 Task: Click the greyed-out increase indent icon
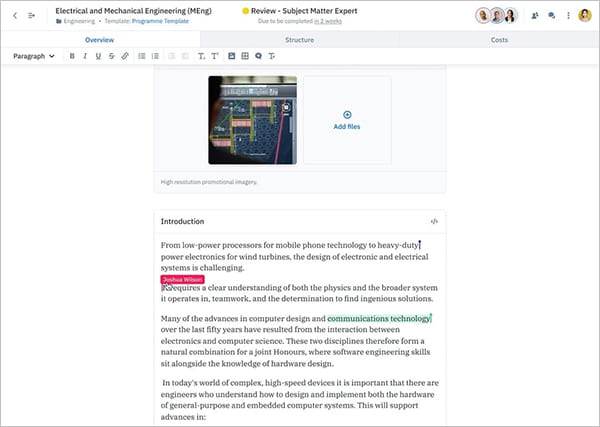pyautogui.click(x=185, y=56)
